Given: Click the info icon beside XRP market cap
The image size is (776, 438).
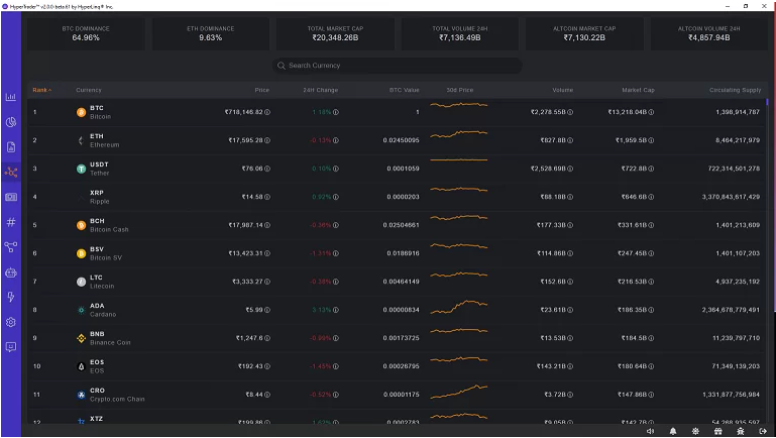Looking at the screenshot, I should pos(651,197).
